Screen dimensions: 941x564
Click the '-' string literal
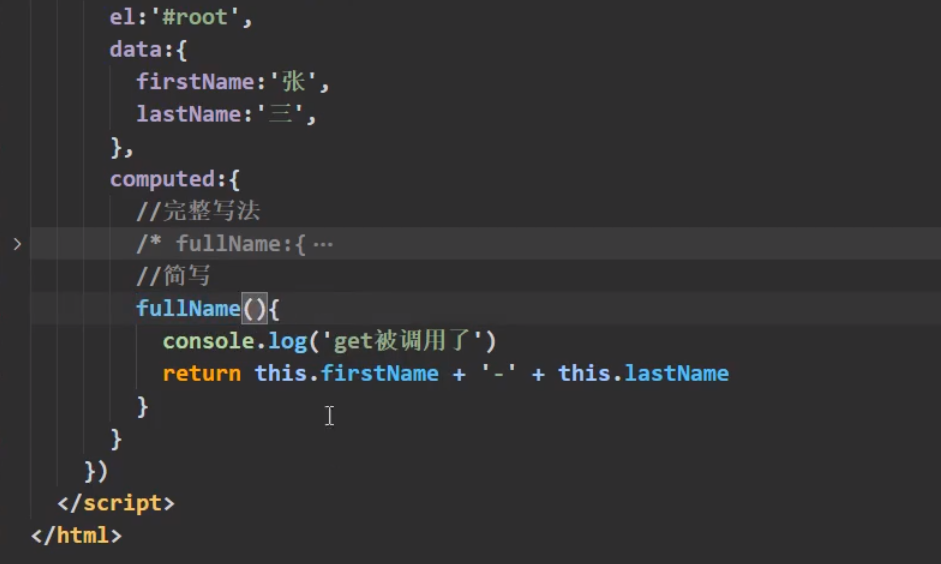tap(498, 373)
